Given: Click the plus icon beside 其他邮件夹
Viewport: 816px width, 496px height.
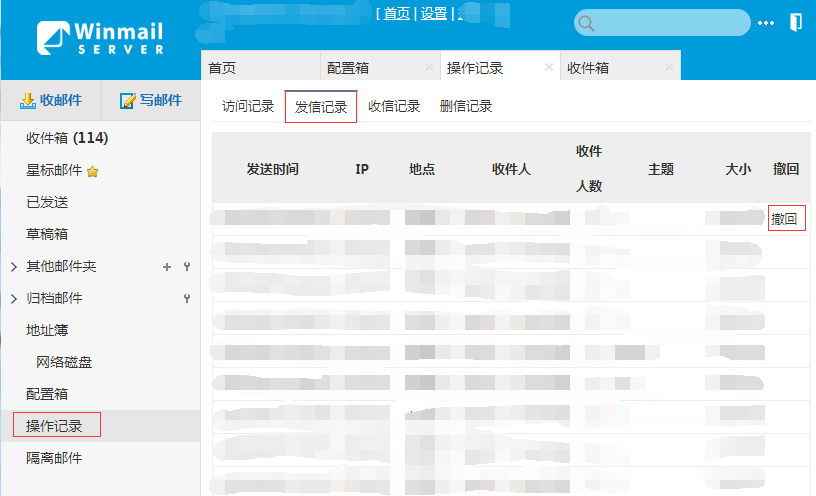Looking at the screenshot, I should click(167, 267).
